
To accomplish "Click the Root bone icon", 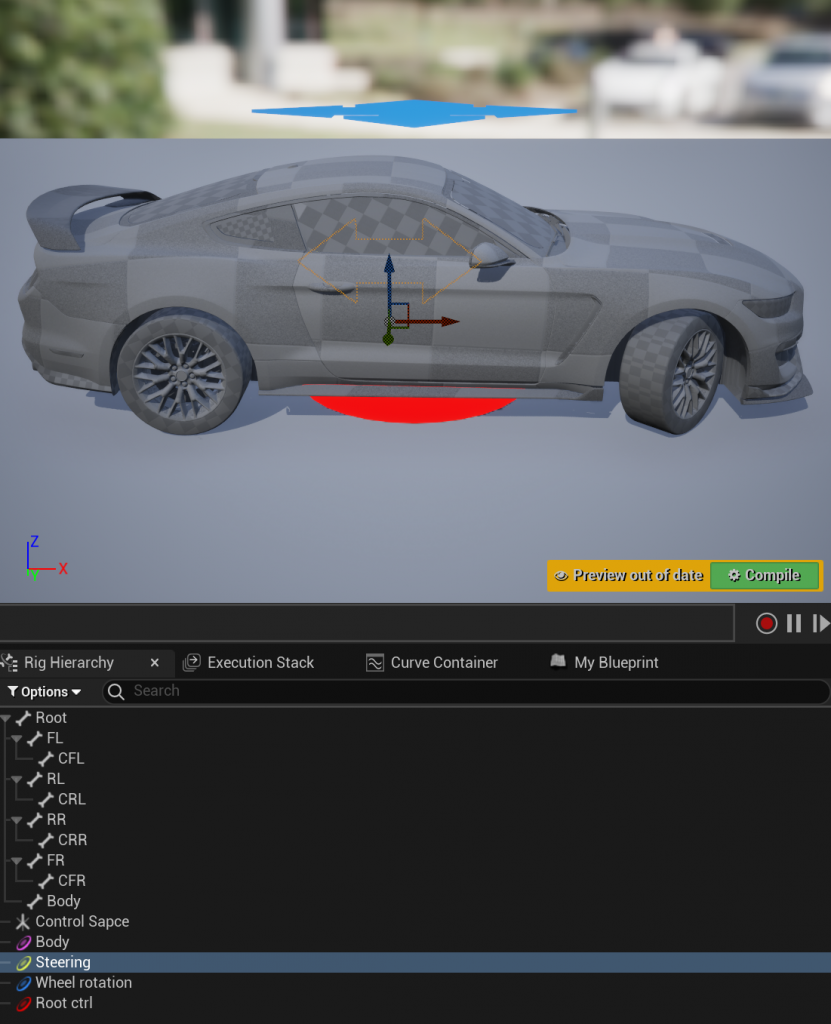I will (24, 718).
